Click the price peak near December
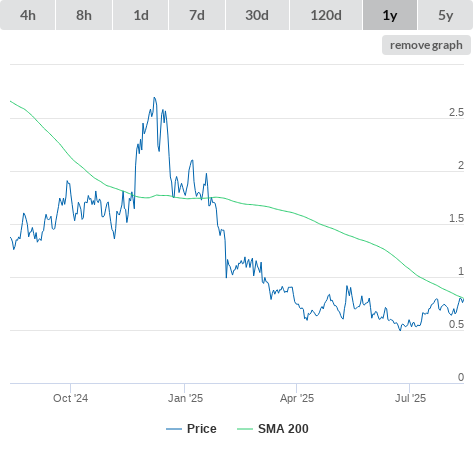 (x=154, y=98)
